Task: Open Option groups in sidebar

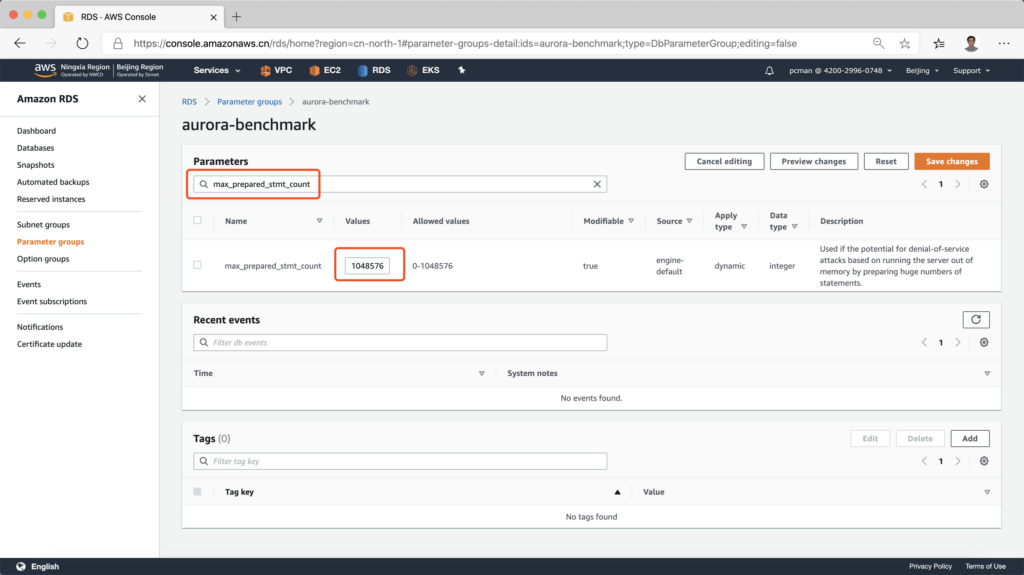Action: click(43, 259)
